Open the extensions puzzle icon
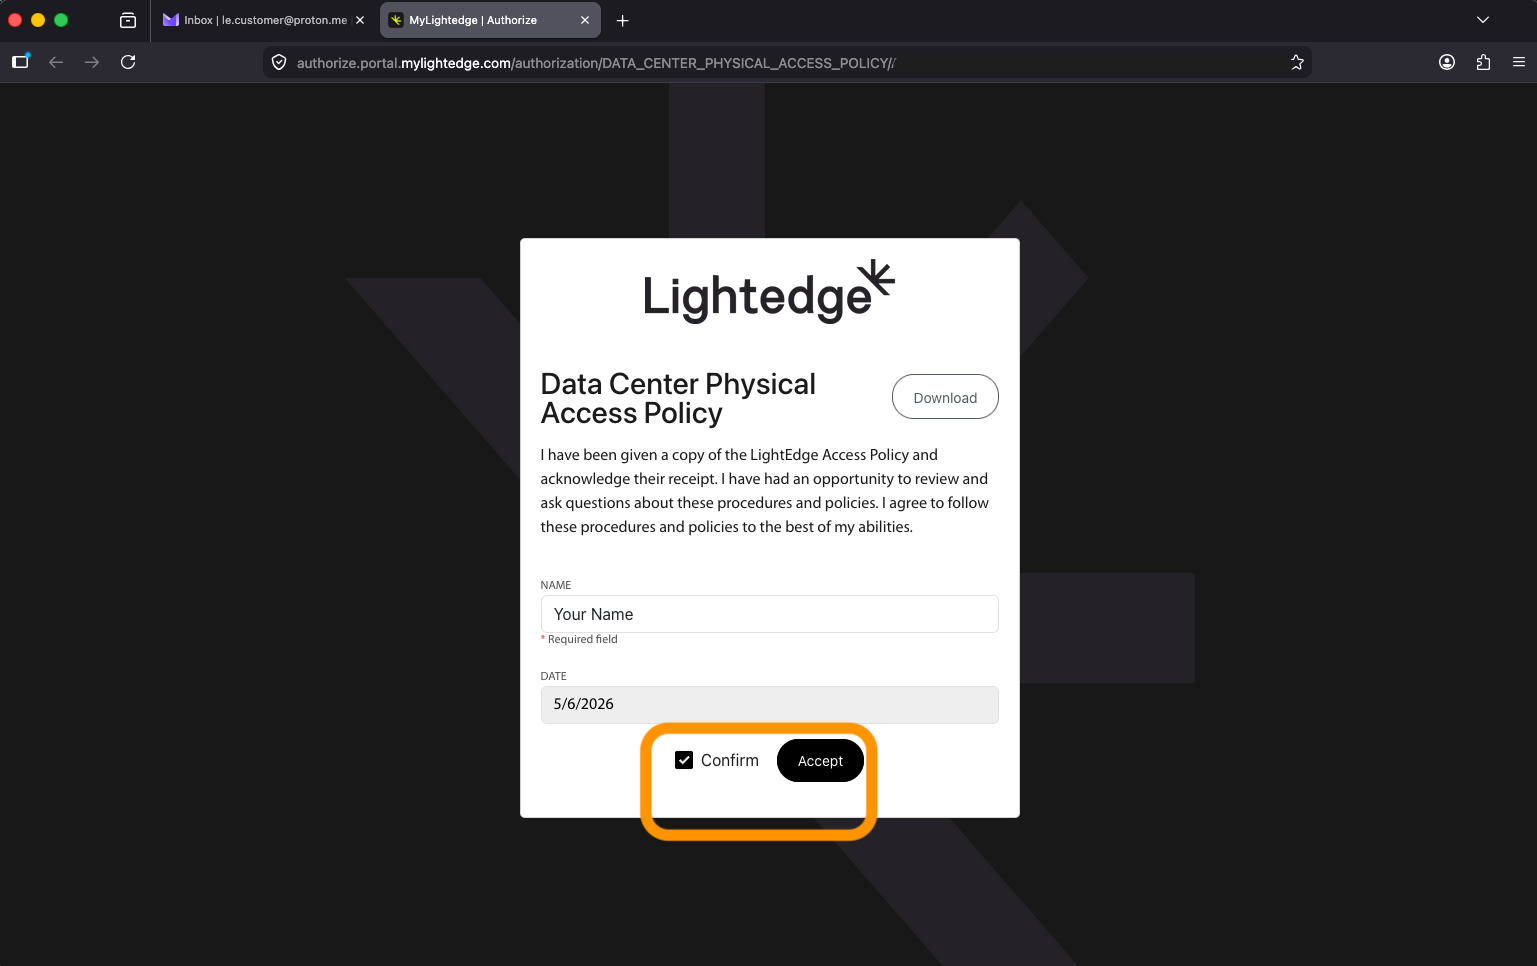This screenshot has width=1537, height=966. click(x=1483, y=62)
